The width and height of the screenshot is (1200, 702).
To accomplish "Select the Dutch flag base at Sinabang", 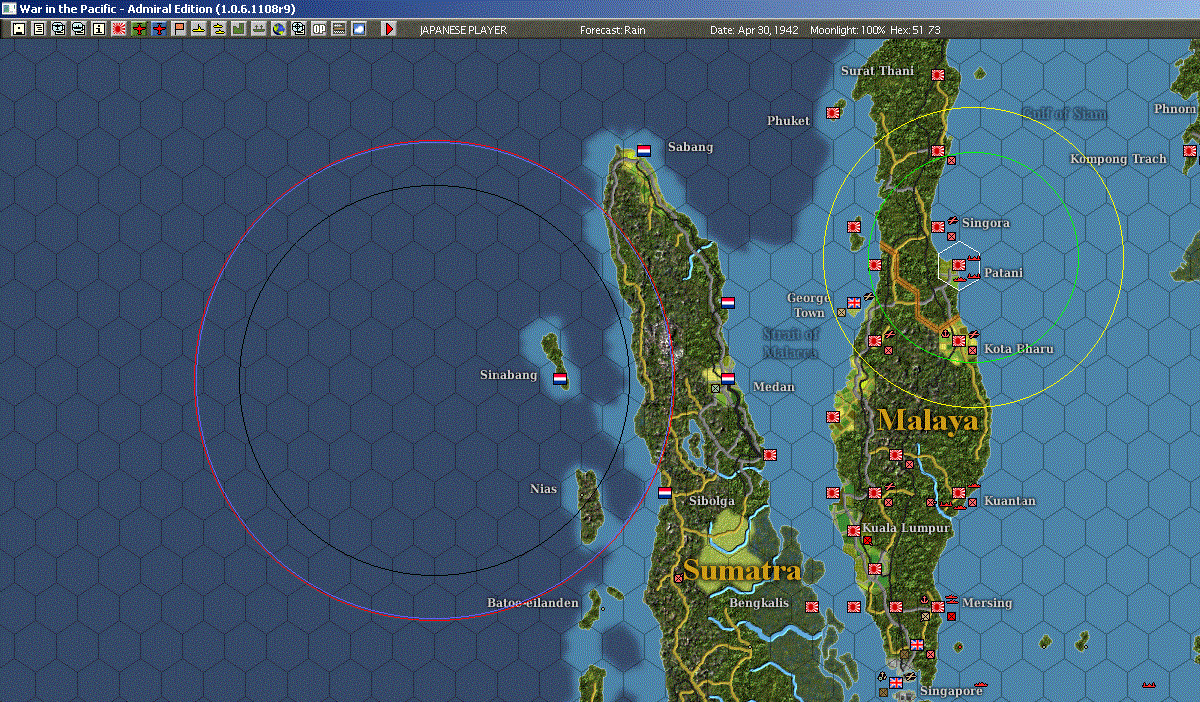I will point(560,378).
